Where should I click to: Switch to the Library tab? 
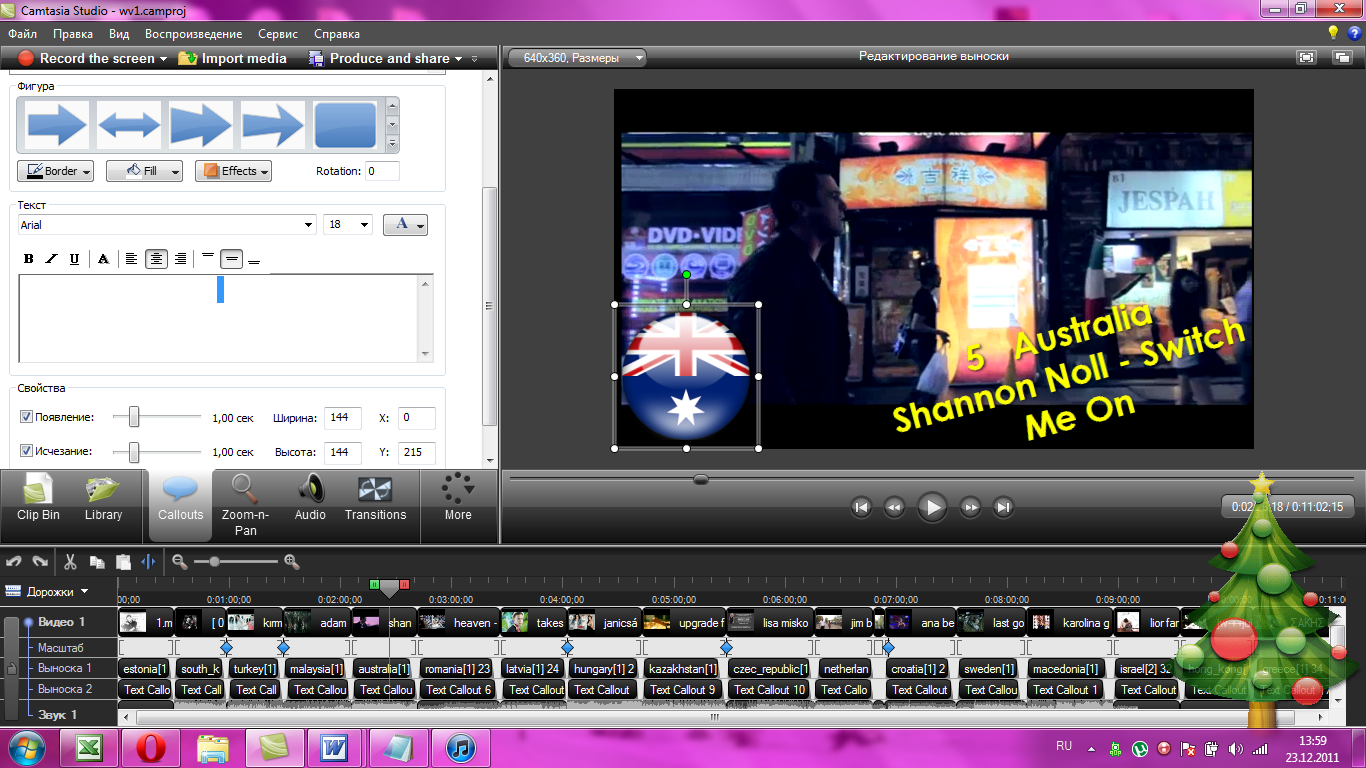tap(103, 499)
